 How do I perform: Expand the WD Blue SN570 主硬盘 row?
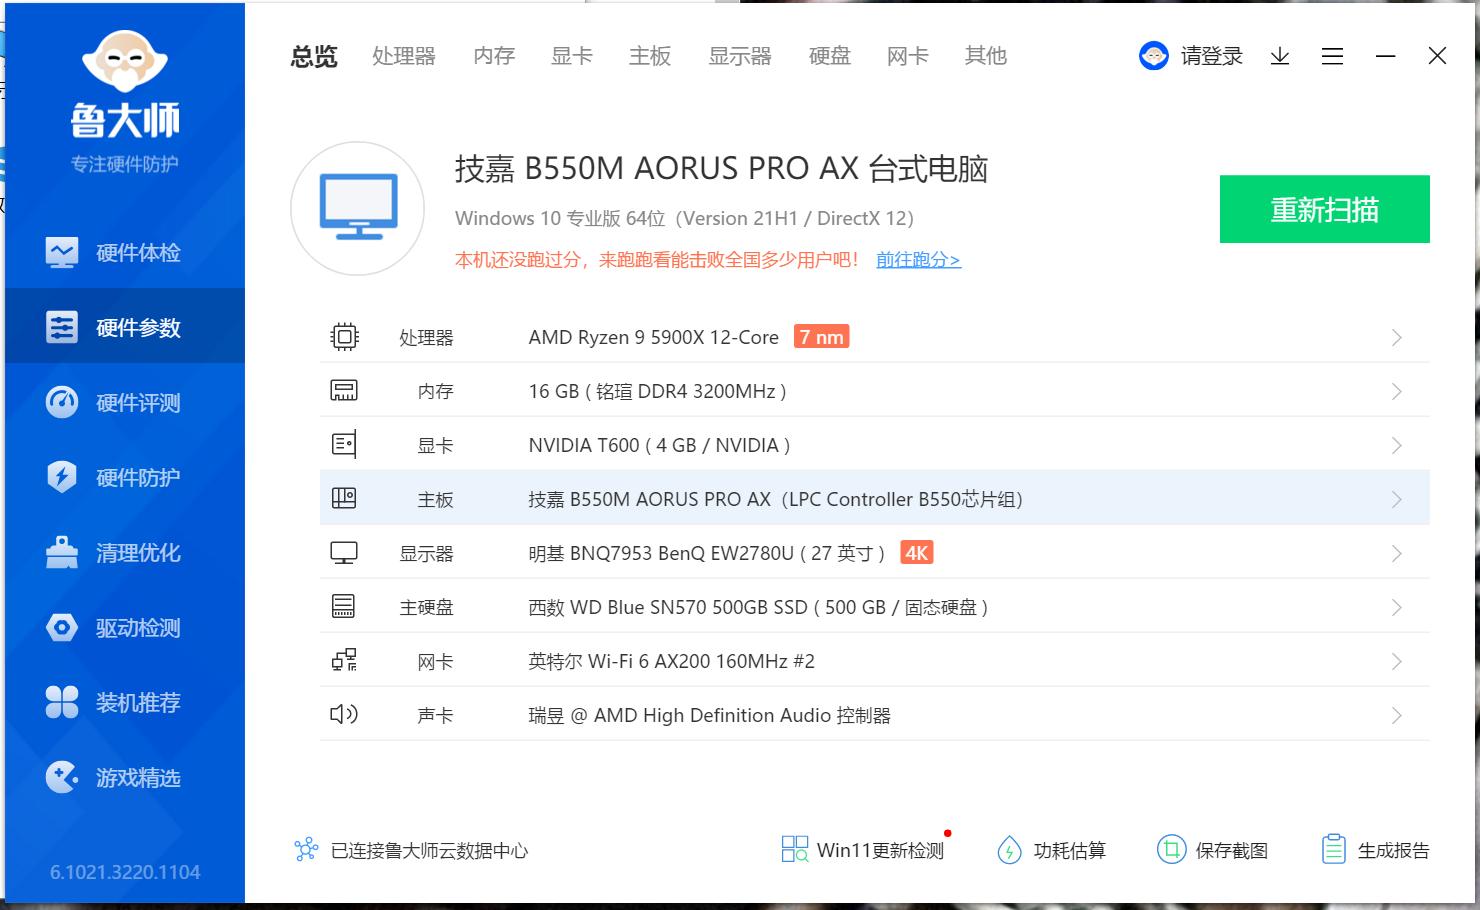(x=1396, y=606)
